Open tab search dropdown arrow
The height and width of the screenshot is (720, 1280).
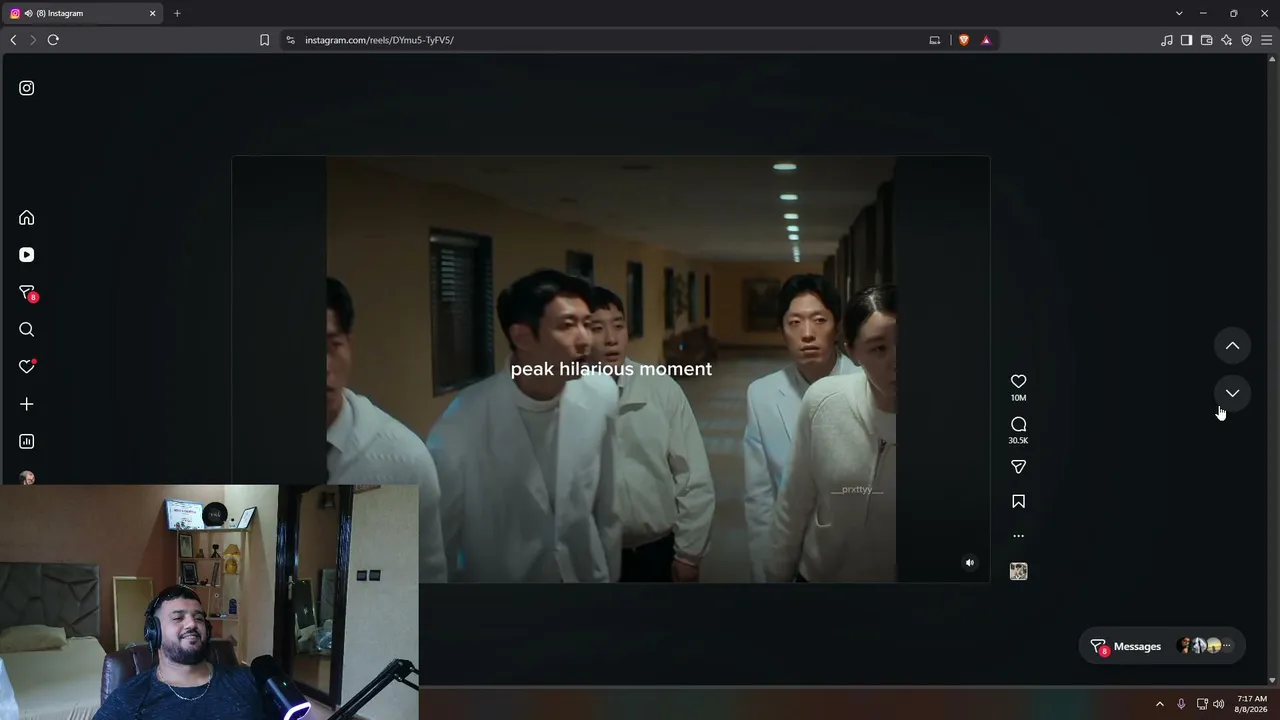coord(1179,13)
